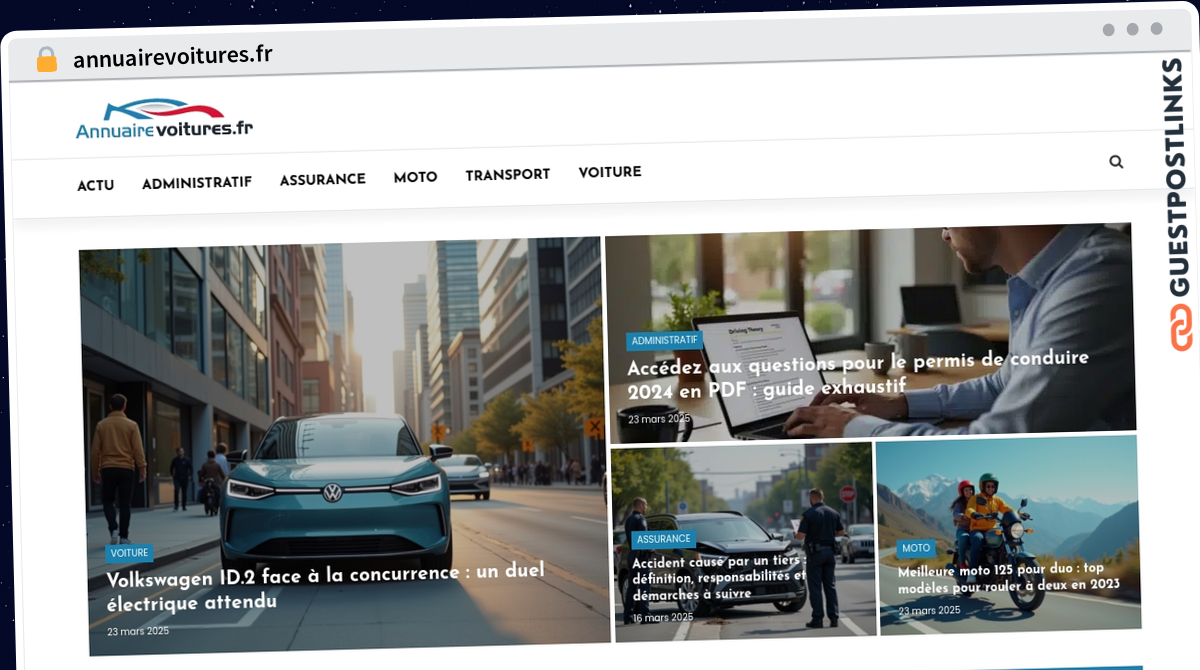Select the MOTO navigation item
This screenshot has height=670, width=1200.
[x=415, y=177]
